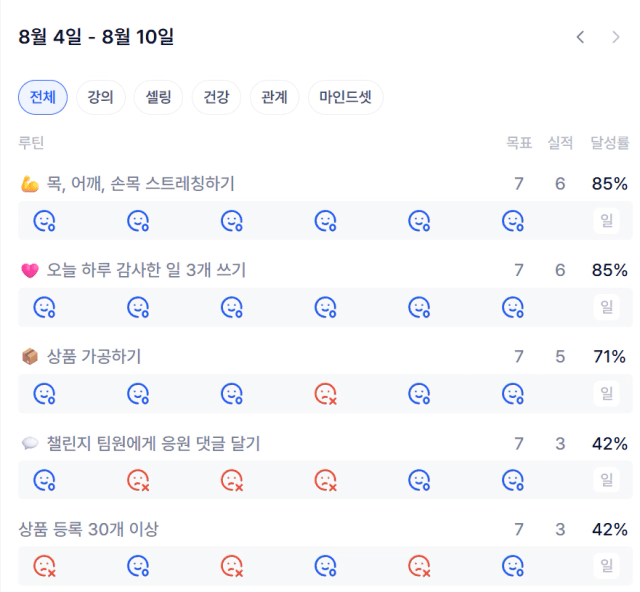Filter routines by 건강 tab
The image size is (640, 592).
(x=216, y=97)
